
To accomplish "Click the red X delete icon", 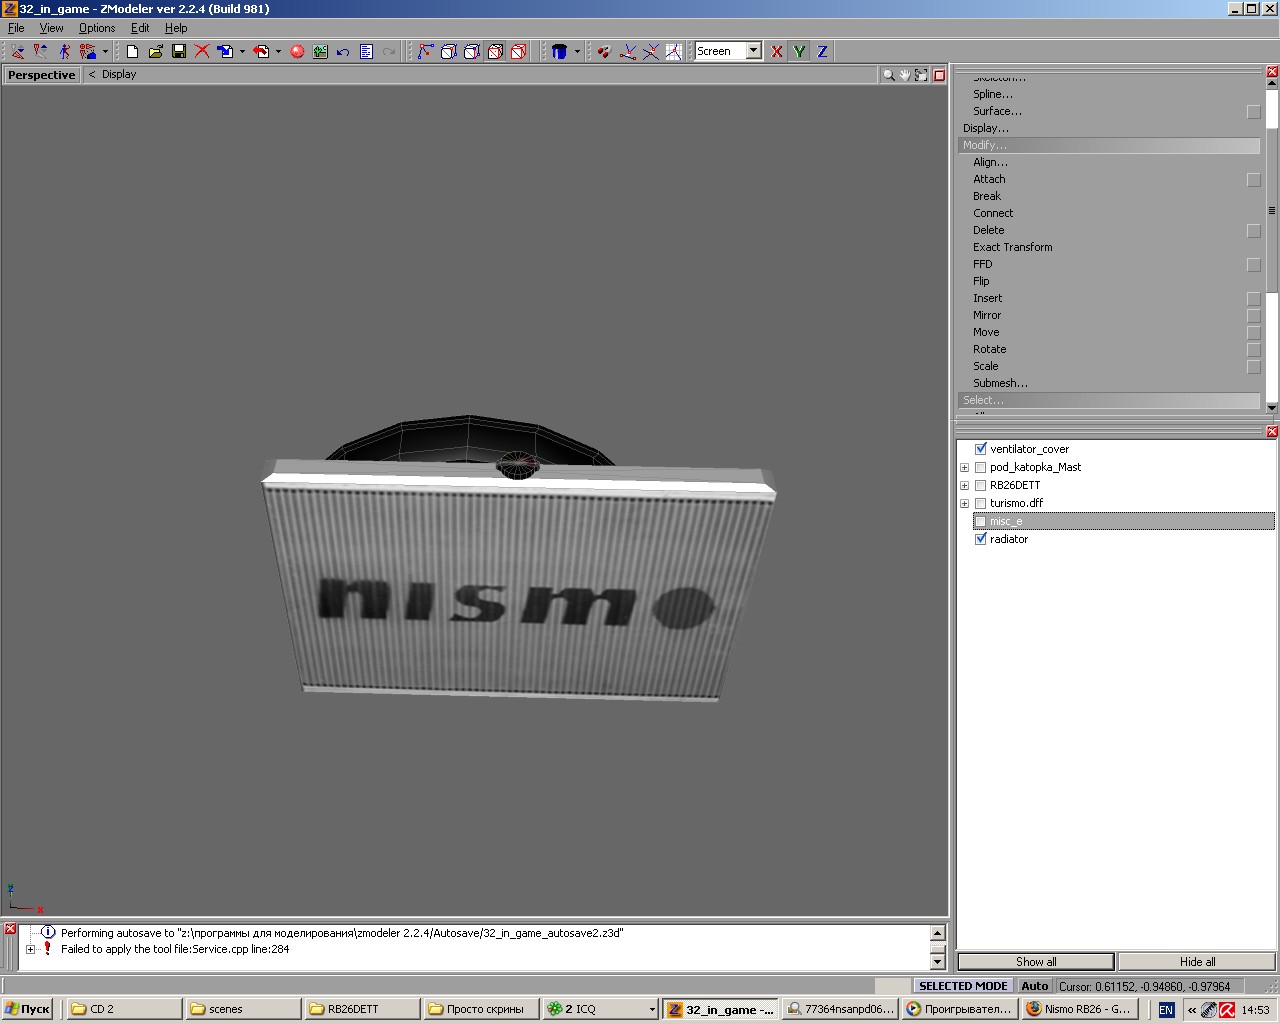I will 202,51.
